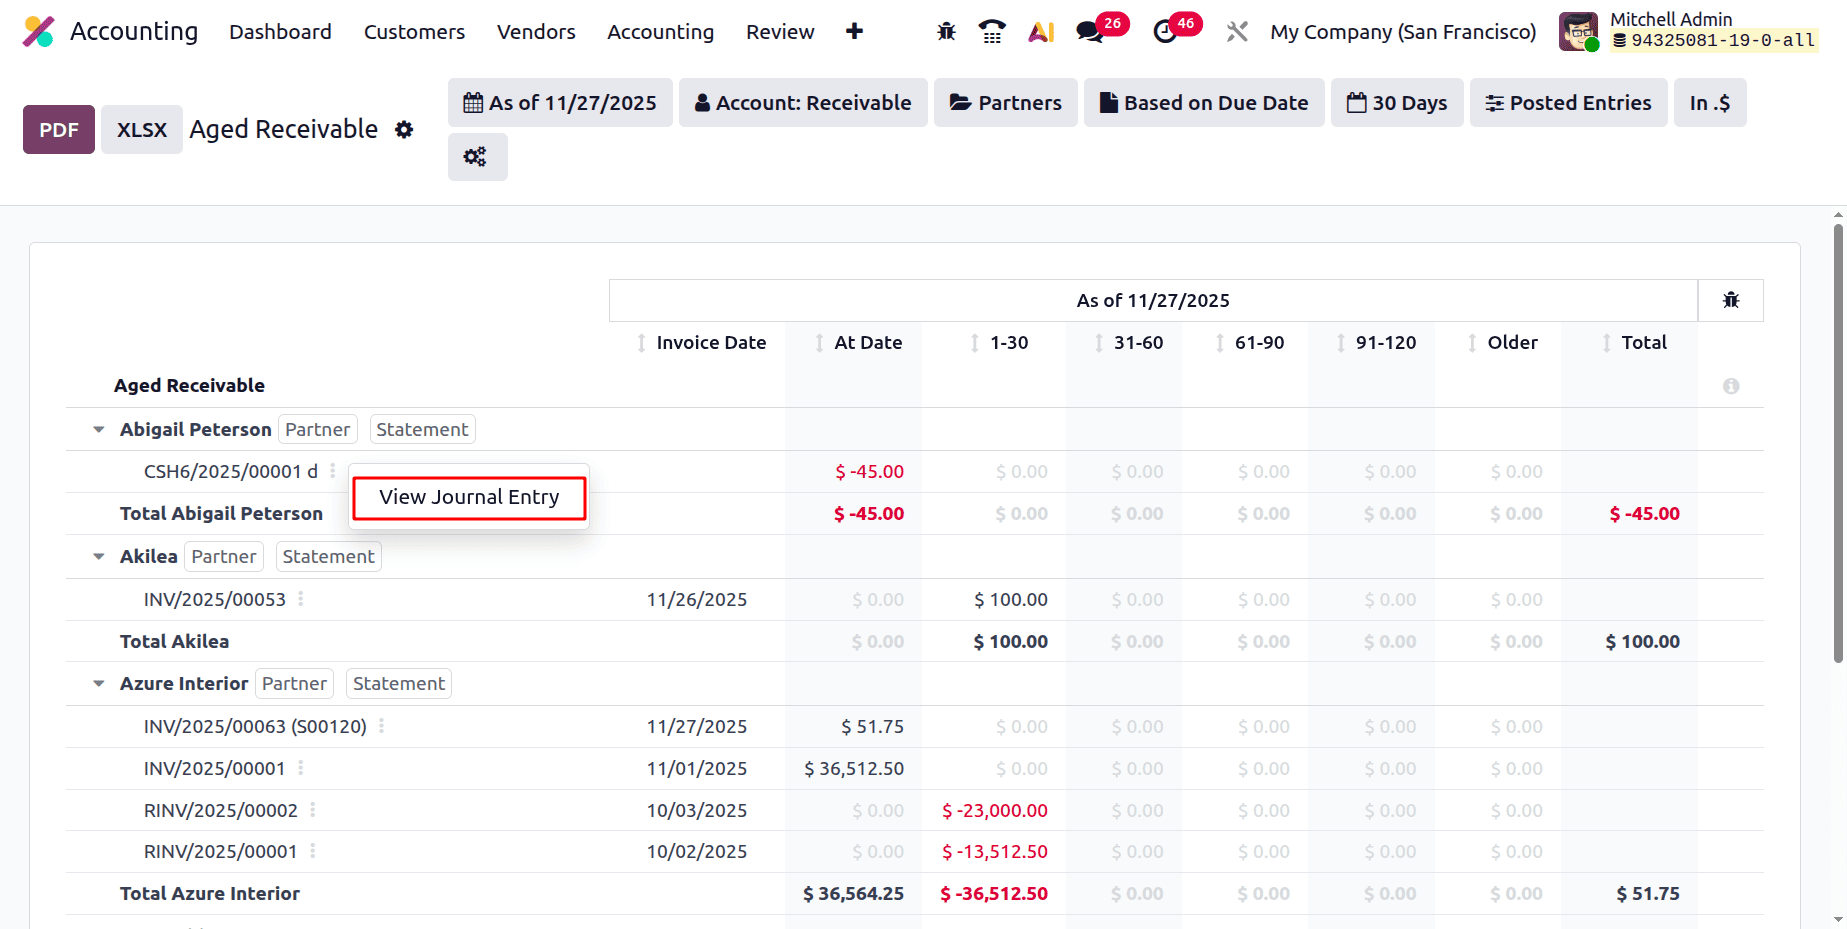Click Mitchell Admin user avatar
1847x929 pixels.
pos(1578,32)
